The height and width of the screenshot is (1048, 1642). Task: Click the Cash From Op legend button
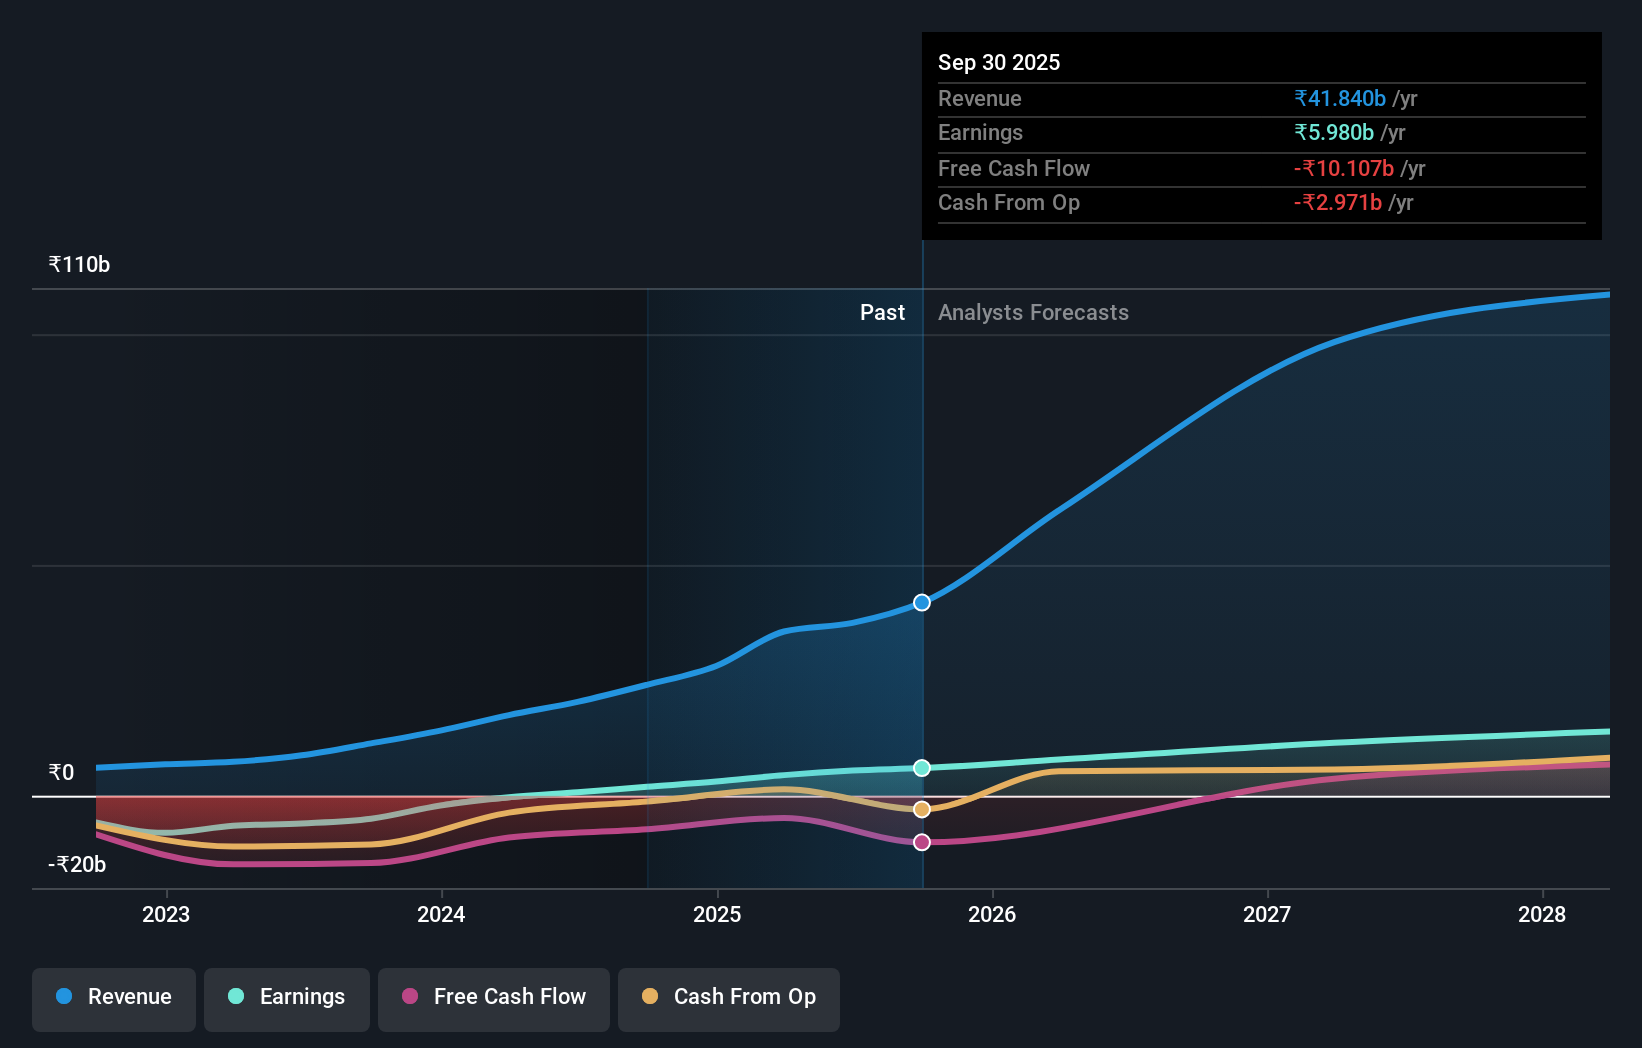(728, 999)
